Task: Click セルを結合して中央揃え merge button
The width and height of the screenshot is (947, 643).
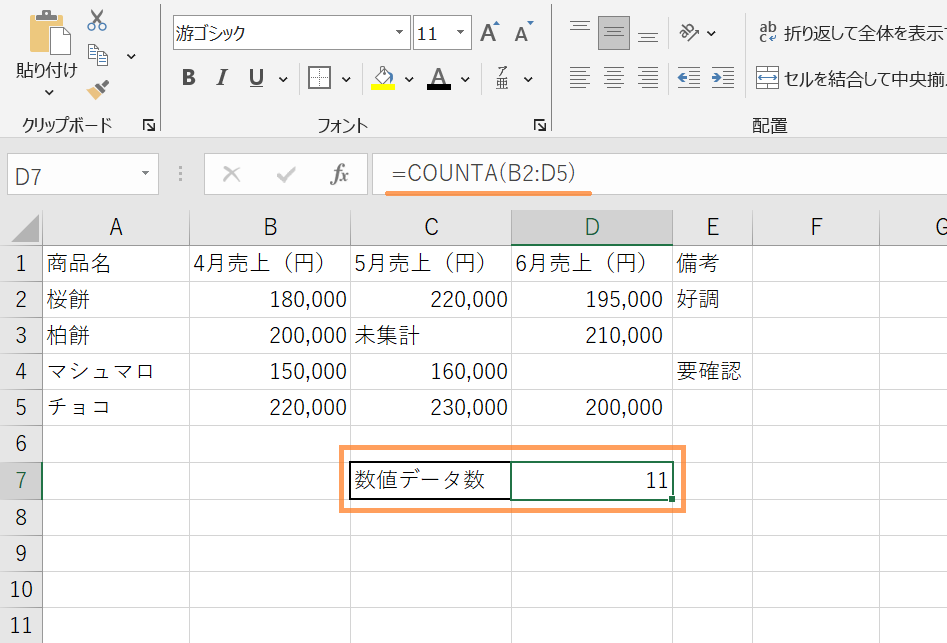Action: [x=850, y=78]
